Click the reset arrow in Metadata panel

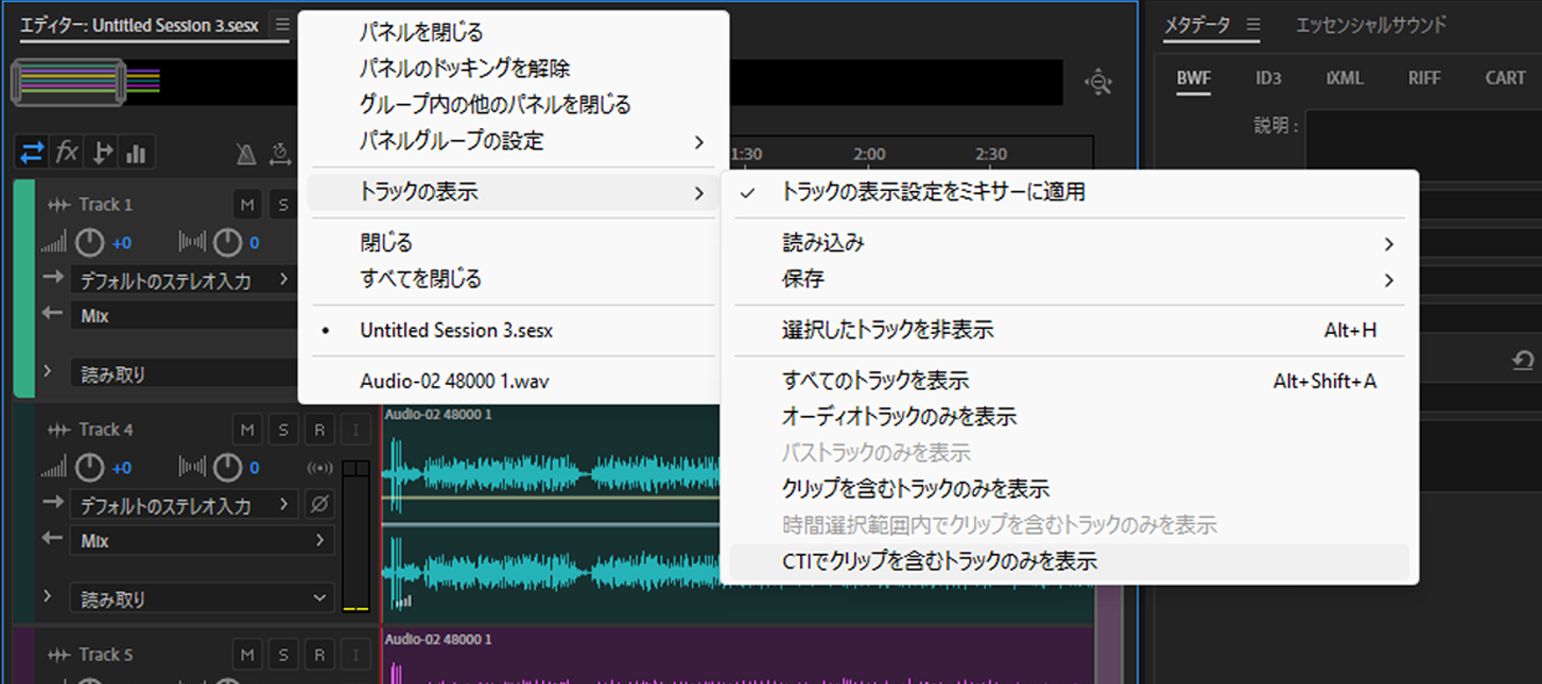click(x=1523, y=361)
